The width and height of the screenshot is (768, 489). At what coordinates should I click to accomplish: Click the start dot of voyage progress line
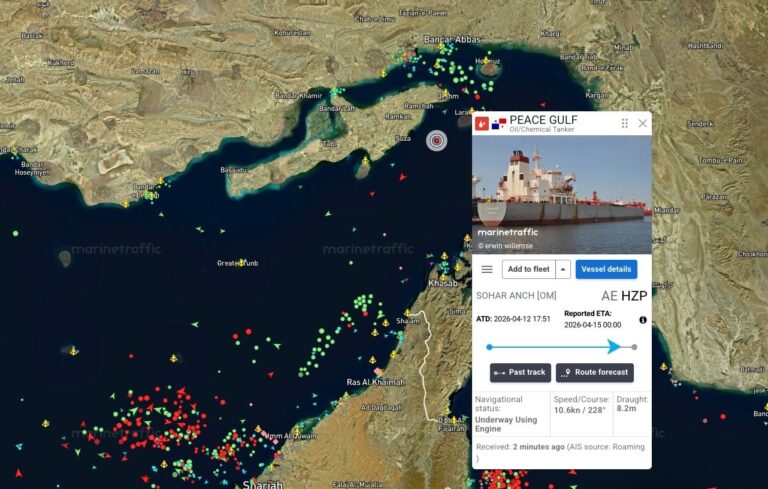point(489,347)
